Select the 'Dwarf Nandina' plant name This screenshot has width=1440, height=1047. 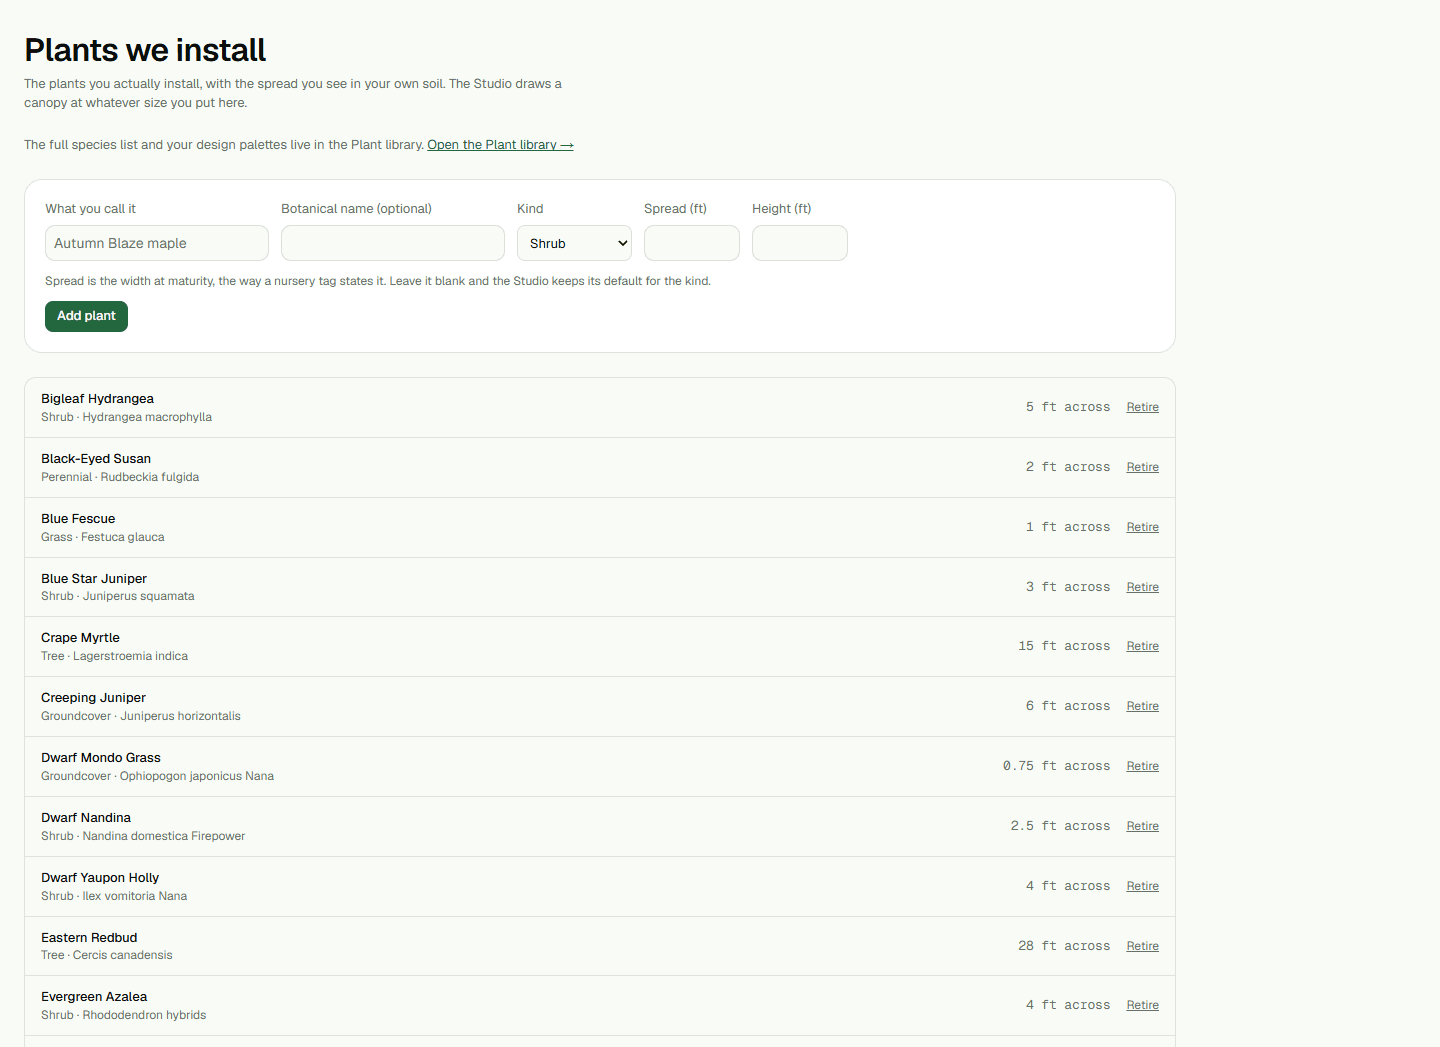tap(86, 818)
